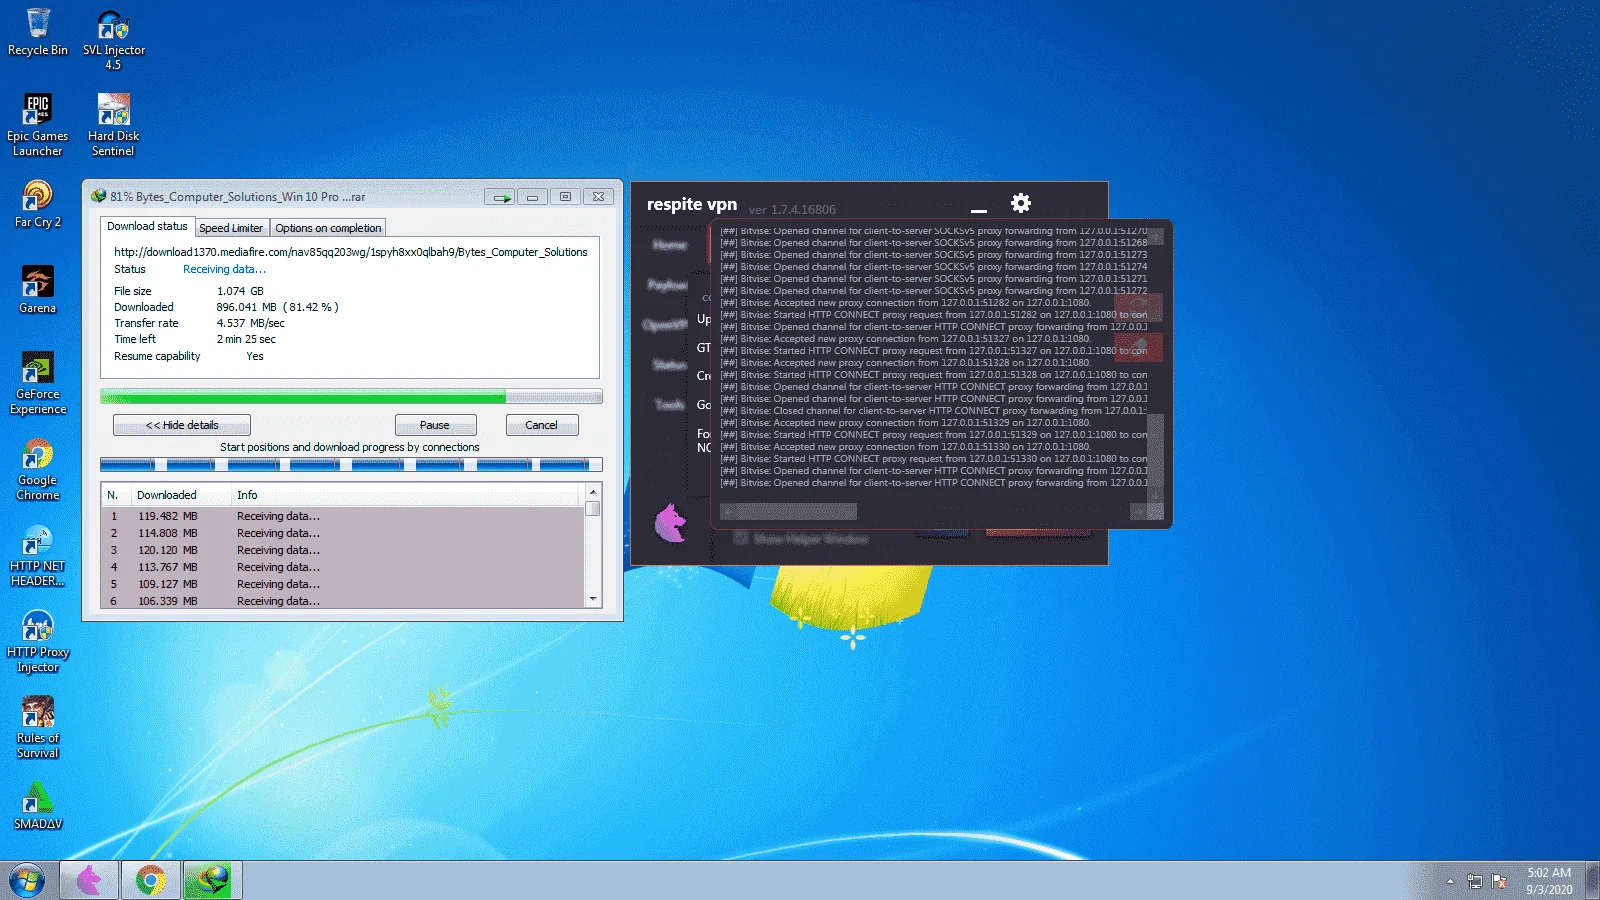Click the 'Receiving data...' status text
Viewport: 1600px width, 900px height.
[224, 269]
